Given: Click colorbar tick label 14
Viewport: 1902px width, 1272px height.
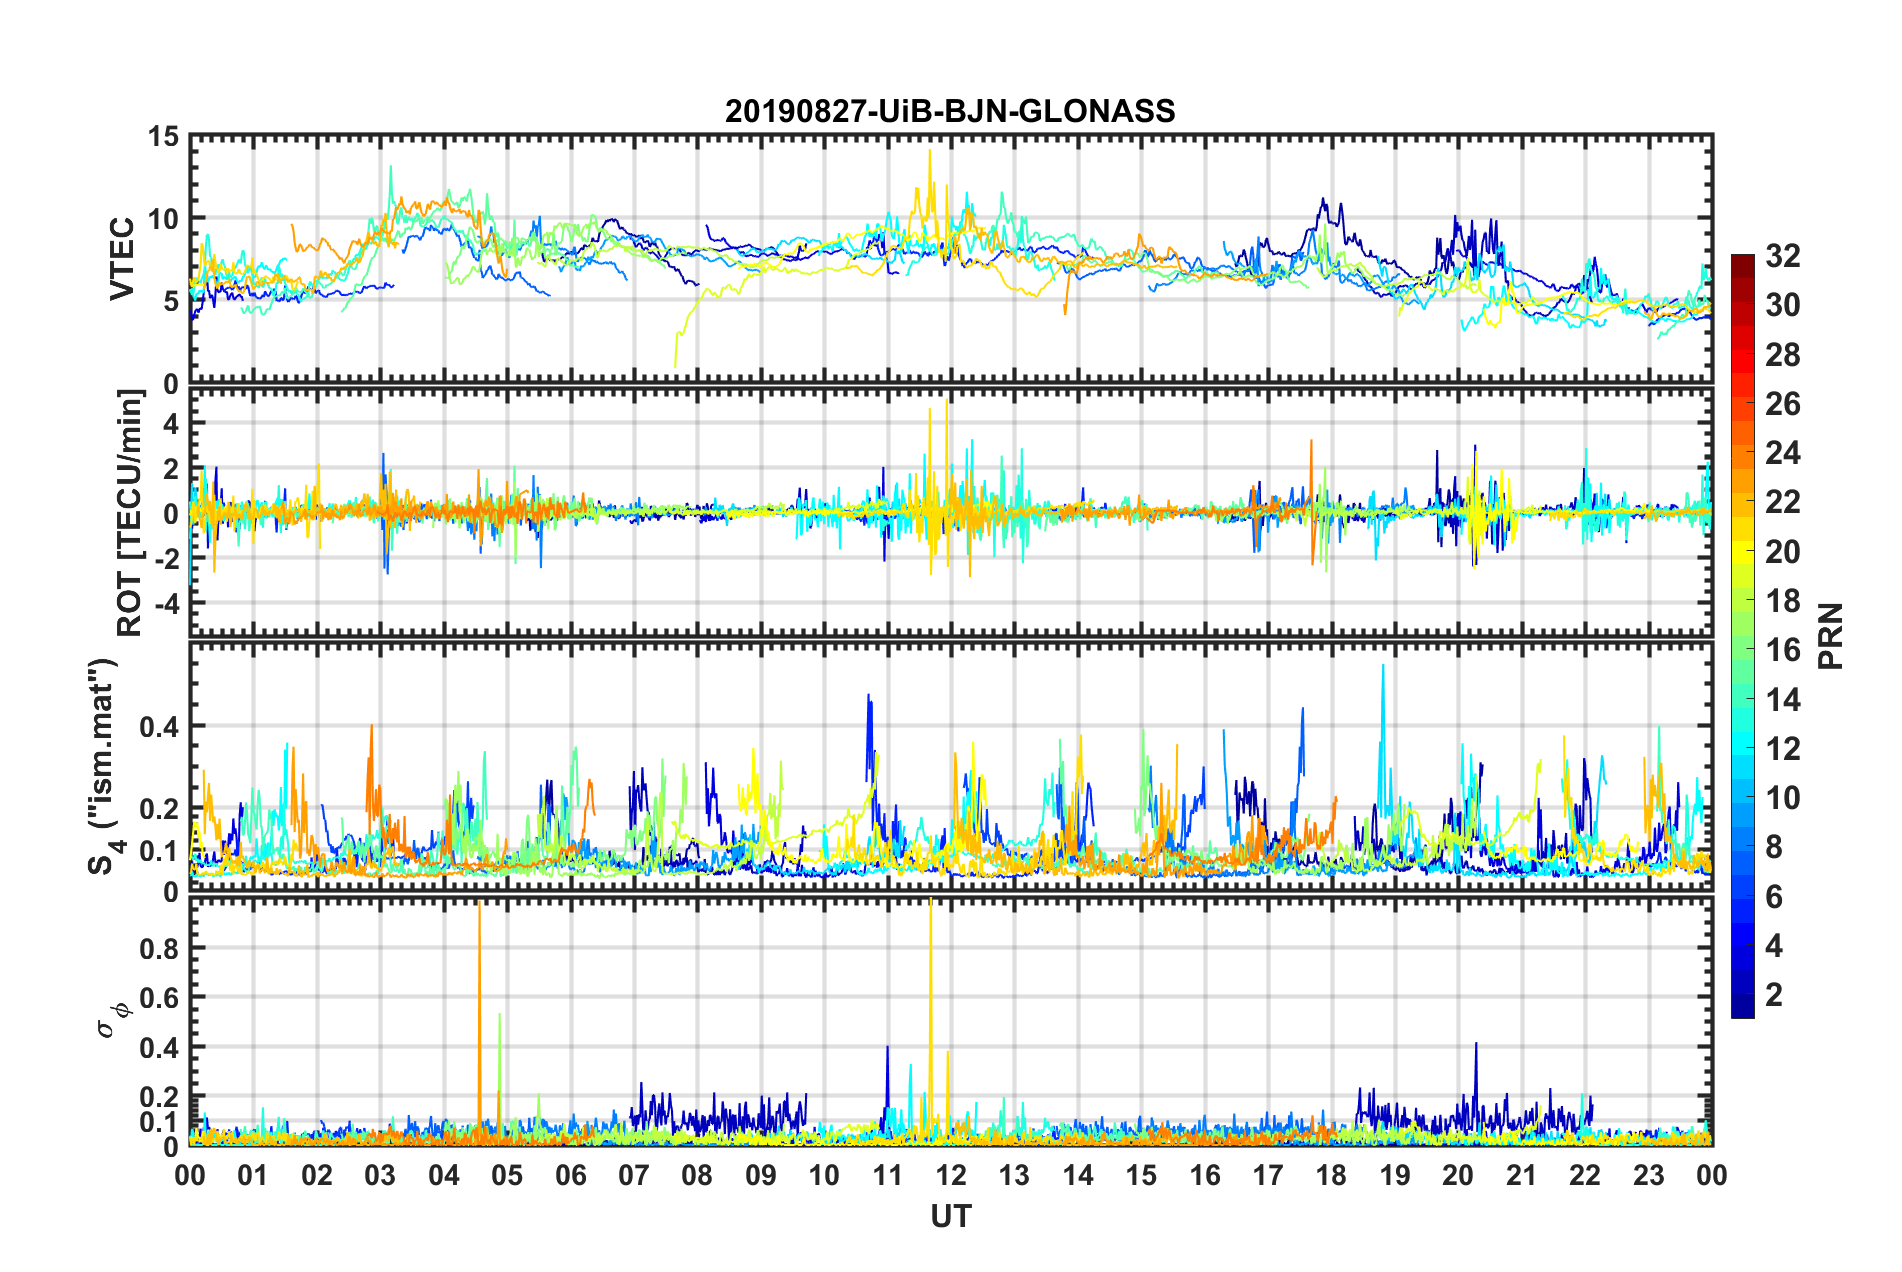Looking at the screenshot, I should [x=1782, y=700].
